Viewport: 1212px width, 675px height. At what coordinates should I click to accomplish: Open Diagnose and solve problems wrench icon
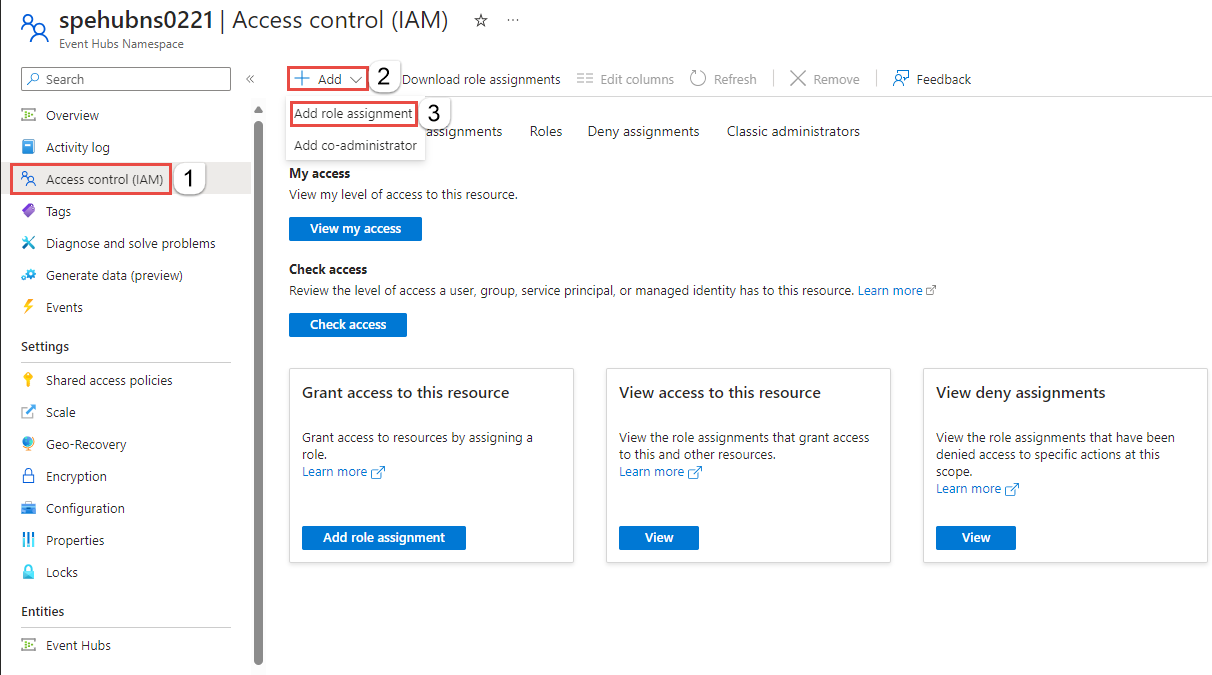pyautogui.click(x=28, y=243)
